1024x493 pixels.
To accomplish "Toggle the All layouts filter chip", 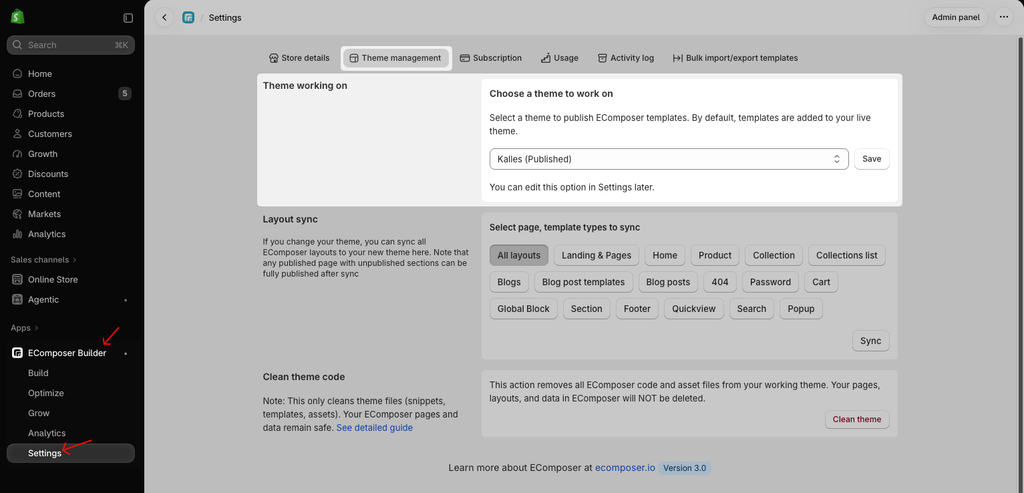I will coord(519,255).
